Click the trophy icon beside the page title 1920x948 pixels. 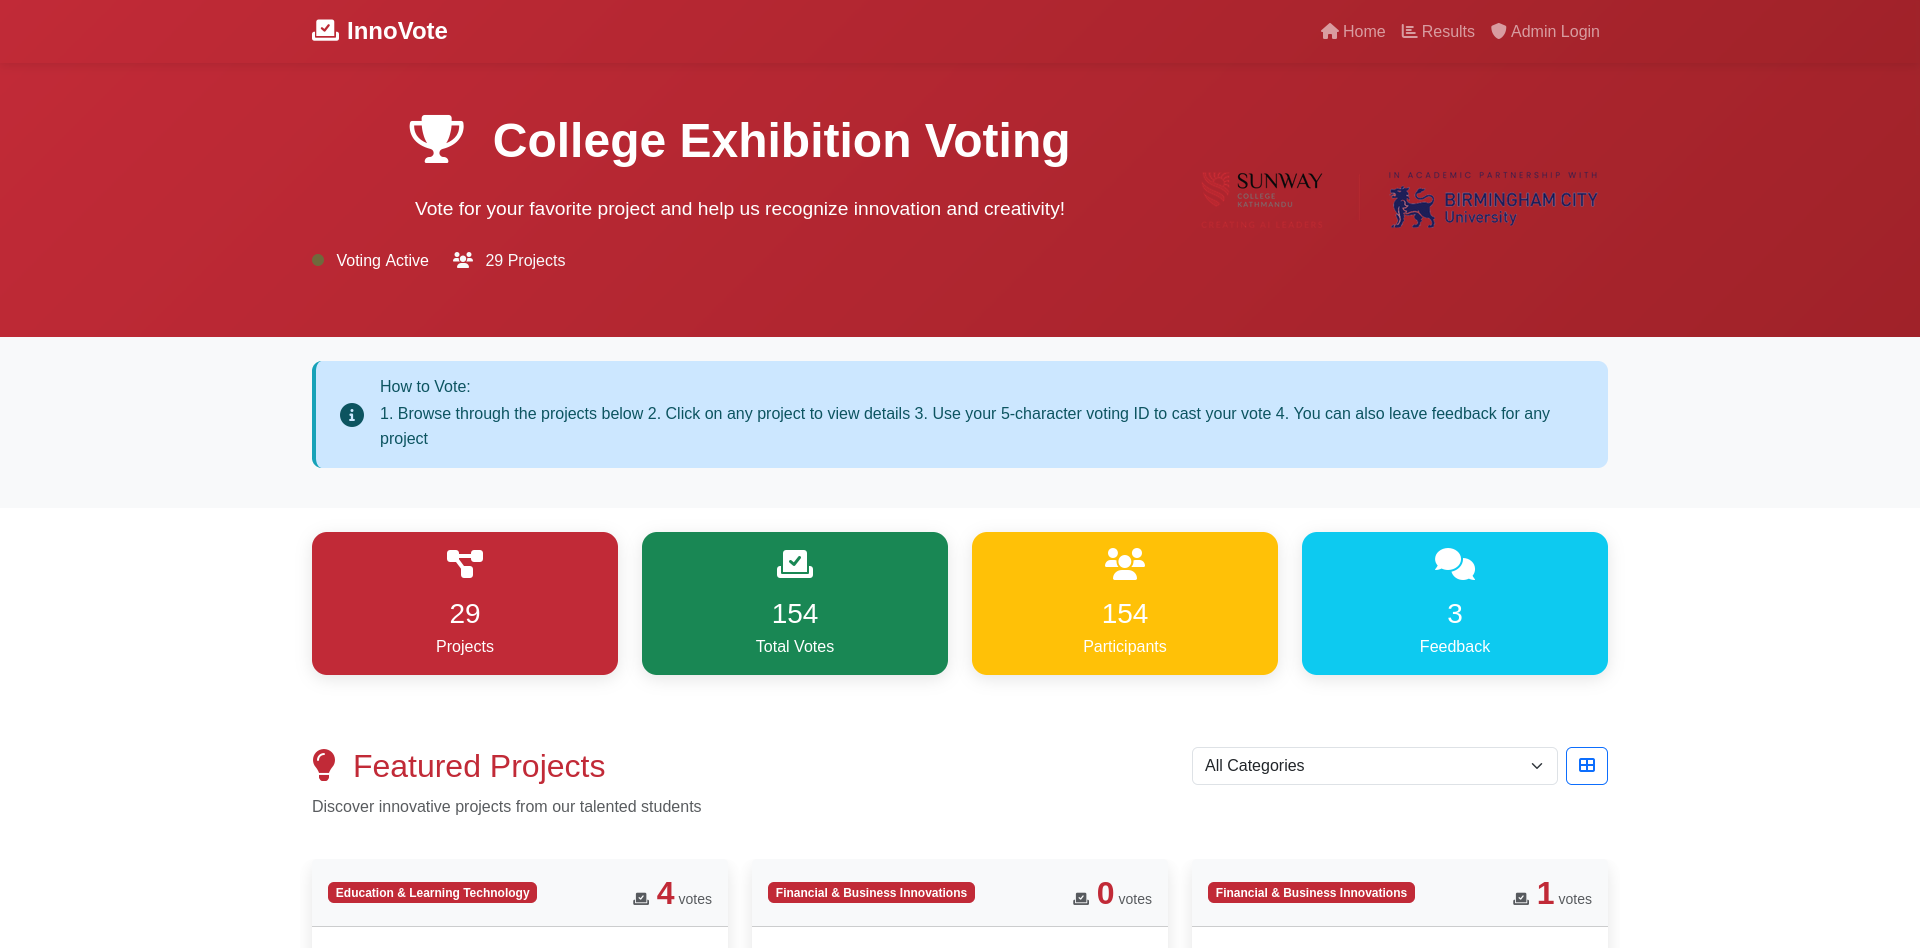(x=436, y=139)
